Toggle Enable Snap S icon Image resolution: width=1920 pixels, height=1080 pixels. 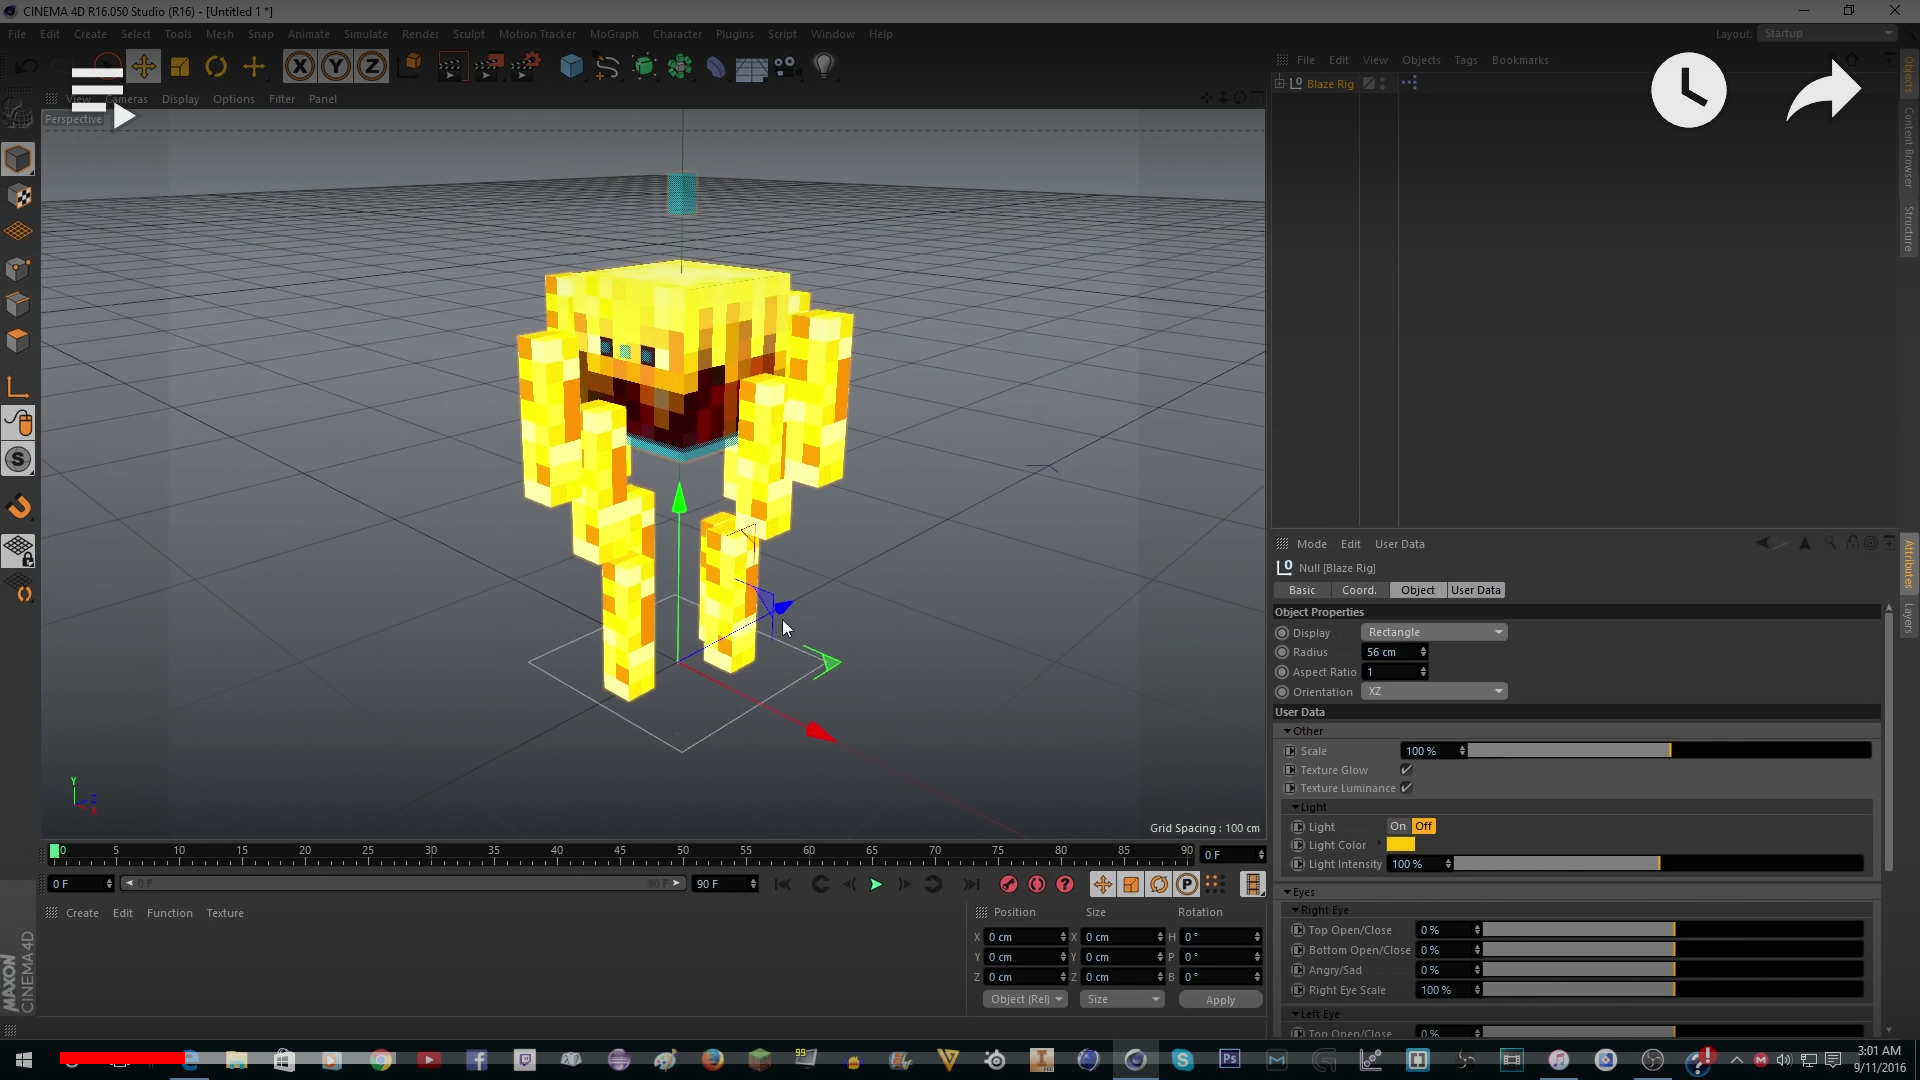[x=18, y=459]
